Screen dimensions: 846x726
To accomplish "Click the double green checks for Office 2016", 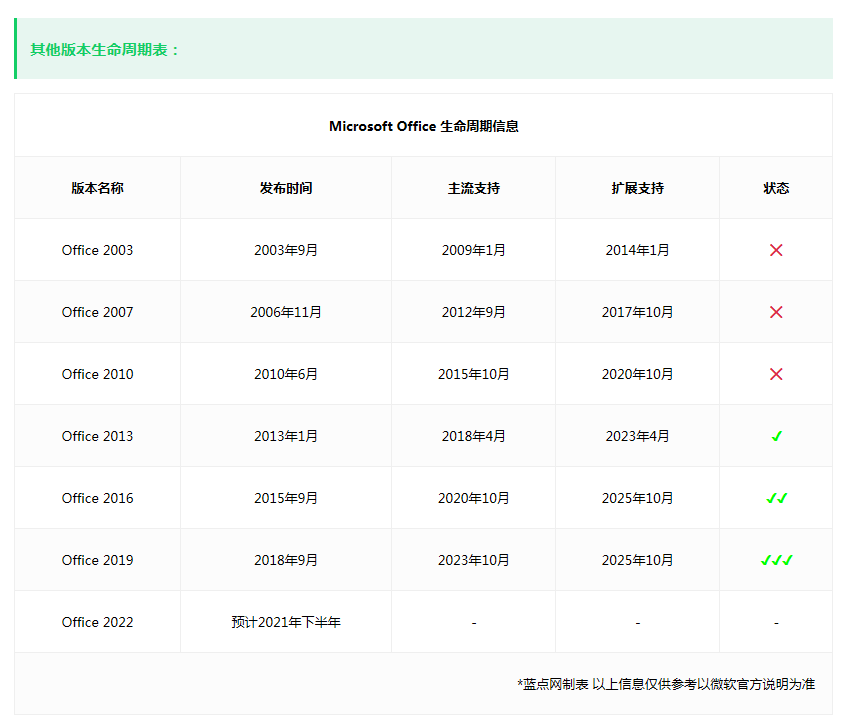I will tap(776, 498).
